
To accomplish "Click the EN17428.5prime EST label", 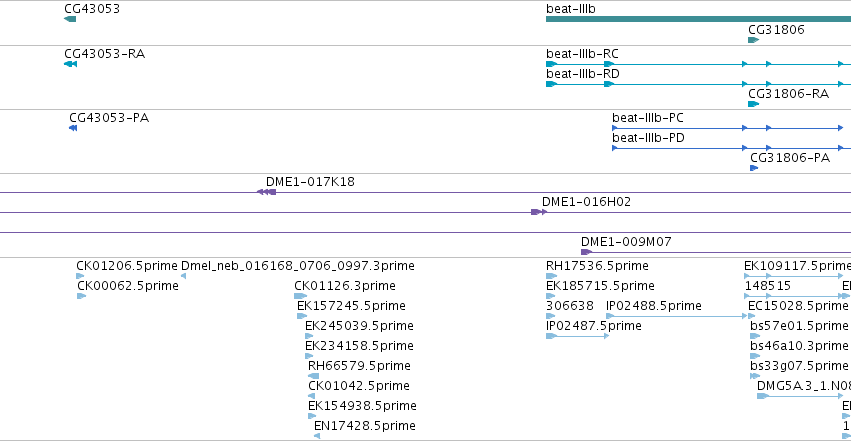I will tap(365, 426).
